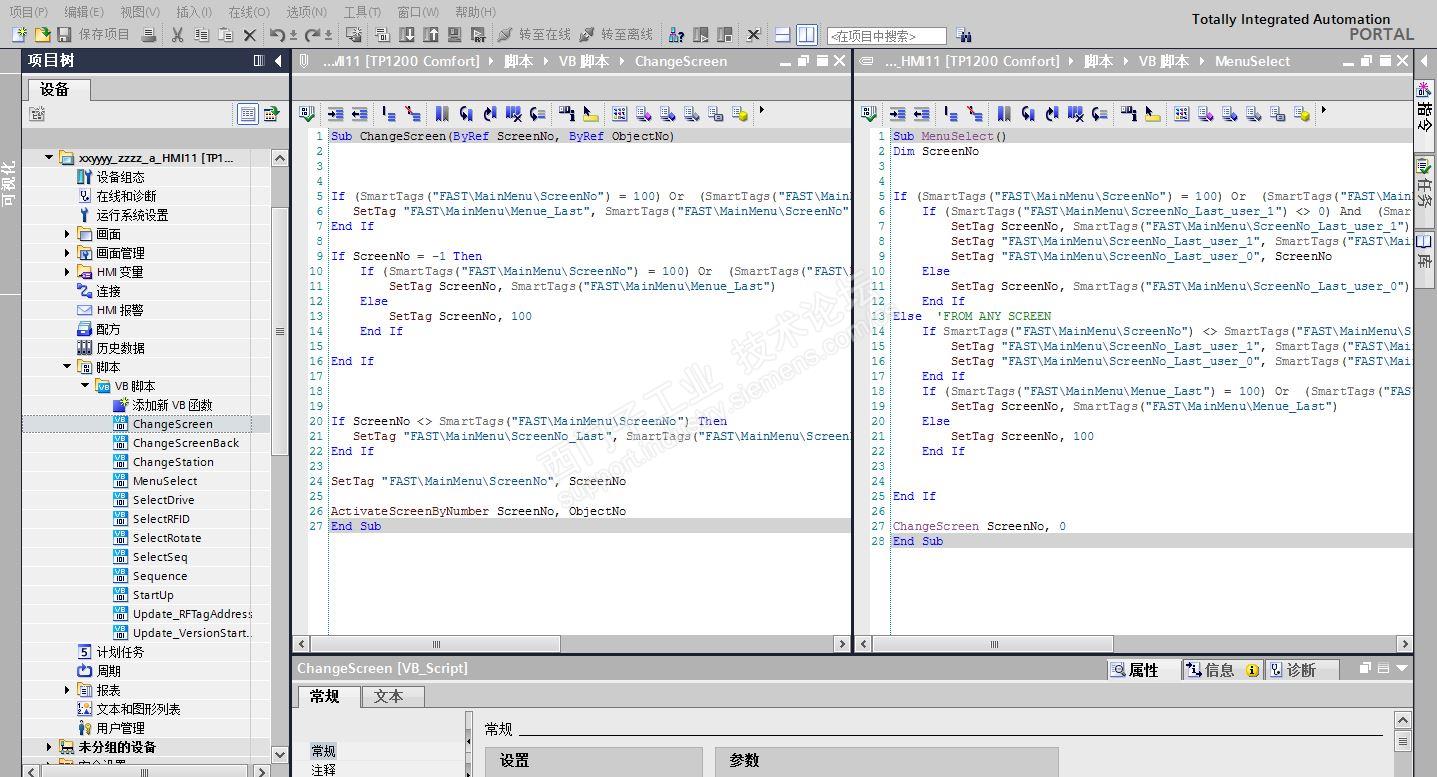Click the Print icon in toolbar
Image resolution: width=1437 pixels, height=777 pixels.
click(x=149, y=35)
